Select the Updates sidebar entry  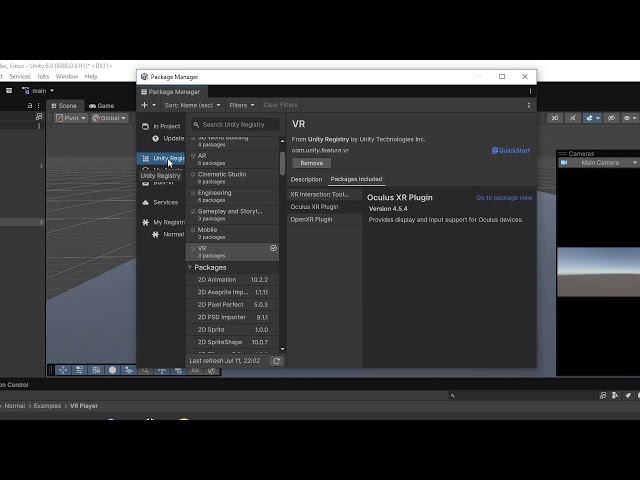[x=168, y=138]
